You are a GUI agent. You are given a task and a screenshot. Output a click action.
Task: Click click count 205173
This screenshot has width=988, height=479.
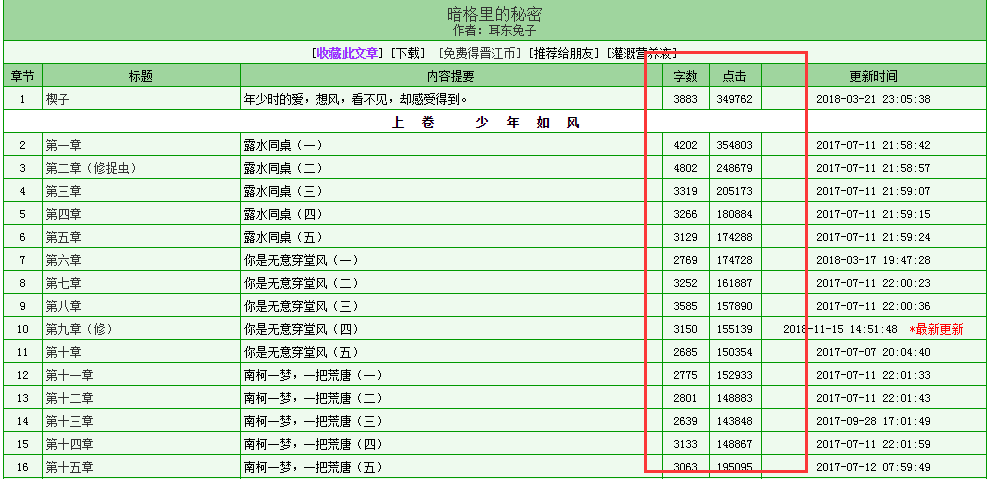click(x=735, y=191)
